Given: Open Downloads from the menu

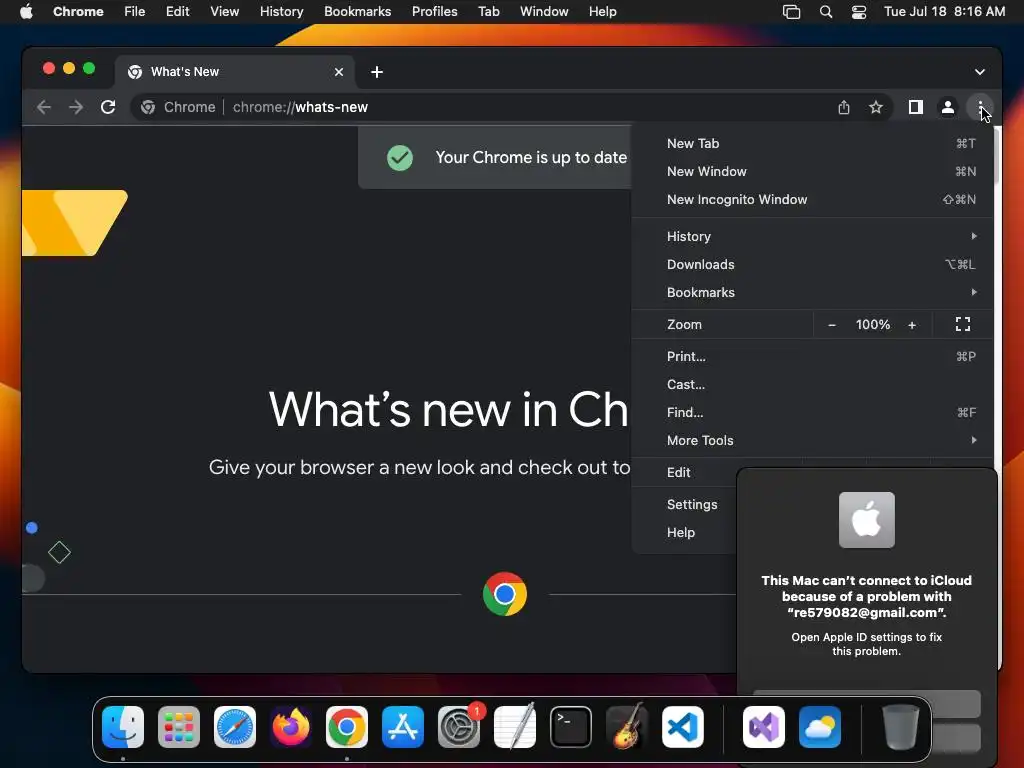Looking at the screenshot, I should coord(812,264).
